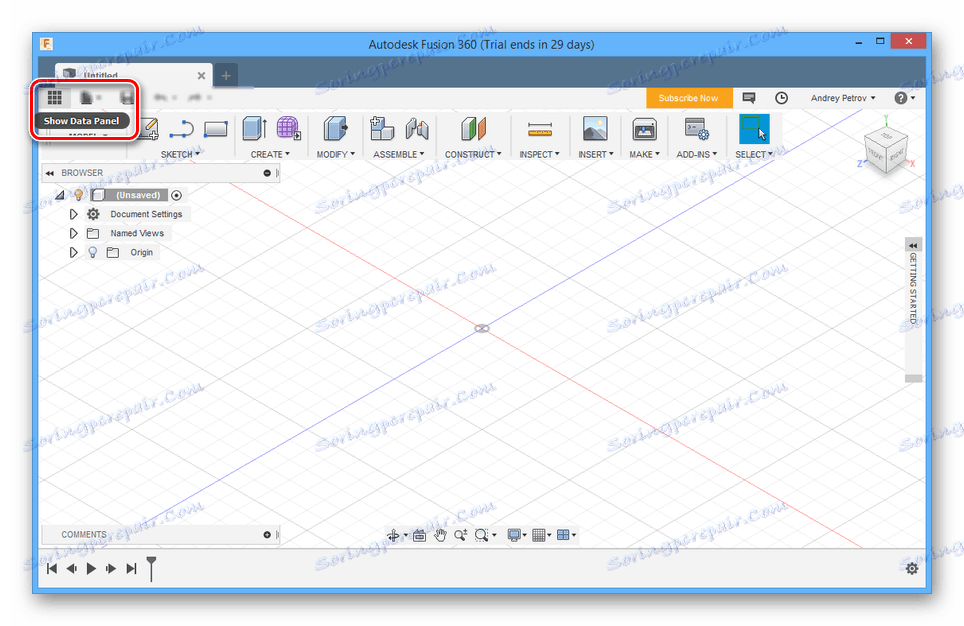Image resolution: width=964 pixels, height=626 pixels.
Task: Open the ADD-INS menu
Action: click(697, 154)
